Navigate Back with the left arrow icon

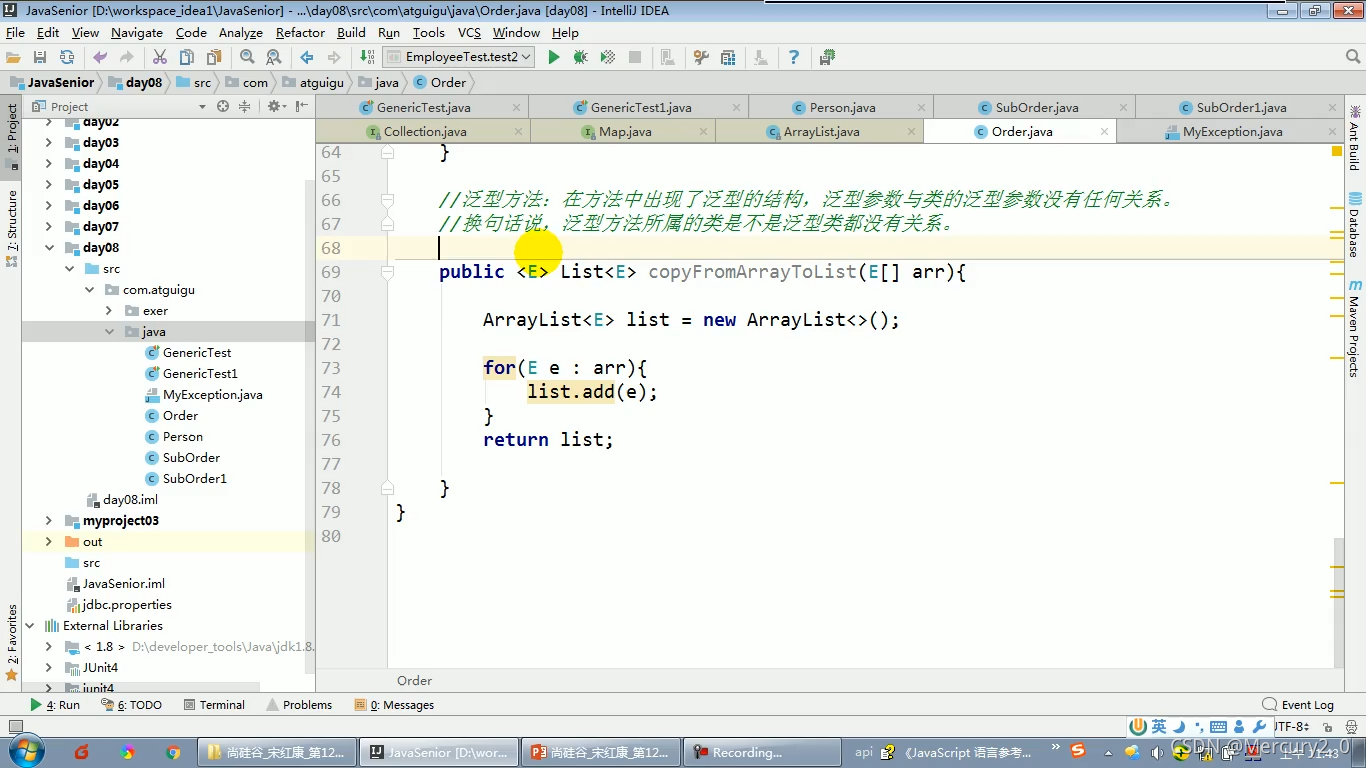(307, 57)
